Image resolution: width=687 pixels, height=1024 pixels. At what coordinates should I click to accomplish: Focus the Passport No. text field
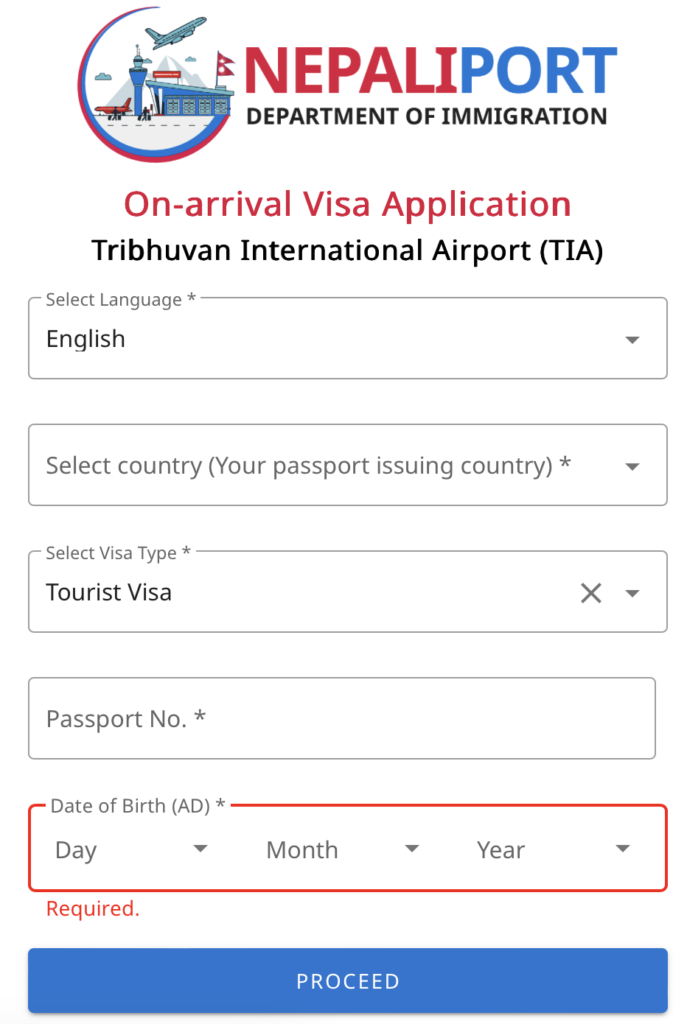341,719
